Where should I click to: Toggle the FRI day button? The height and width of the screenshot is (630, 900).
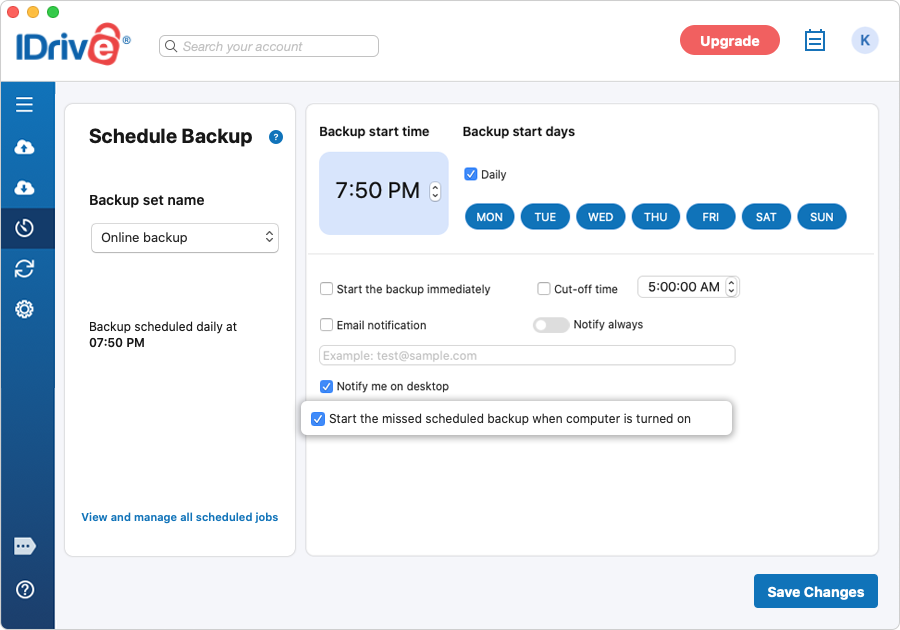711,217
